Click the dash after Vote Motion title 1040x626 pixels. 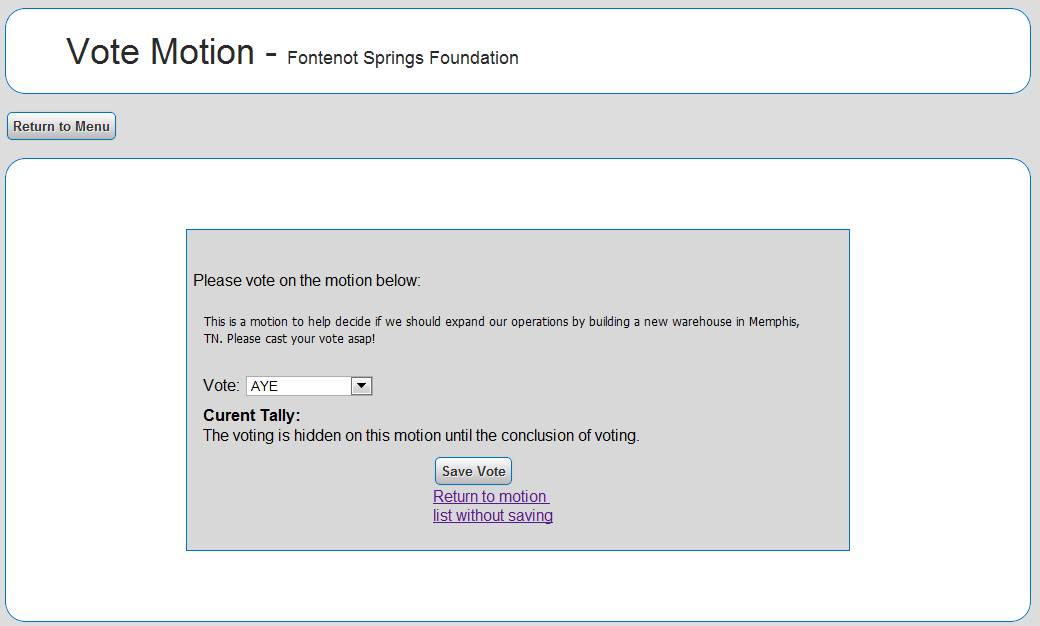point(271,53)
